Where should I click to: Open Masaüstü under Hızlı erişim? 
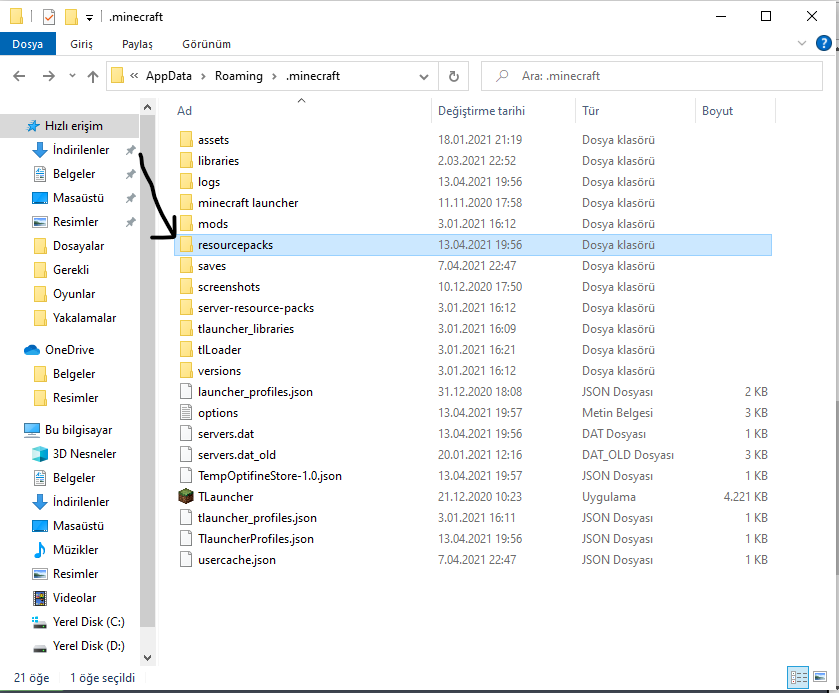pos(78,198)
